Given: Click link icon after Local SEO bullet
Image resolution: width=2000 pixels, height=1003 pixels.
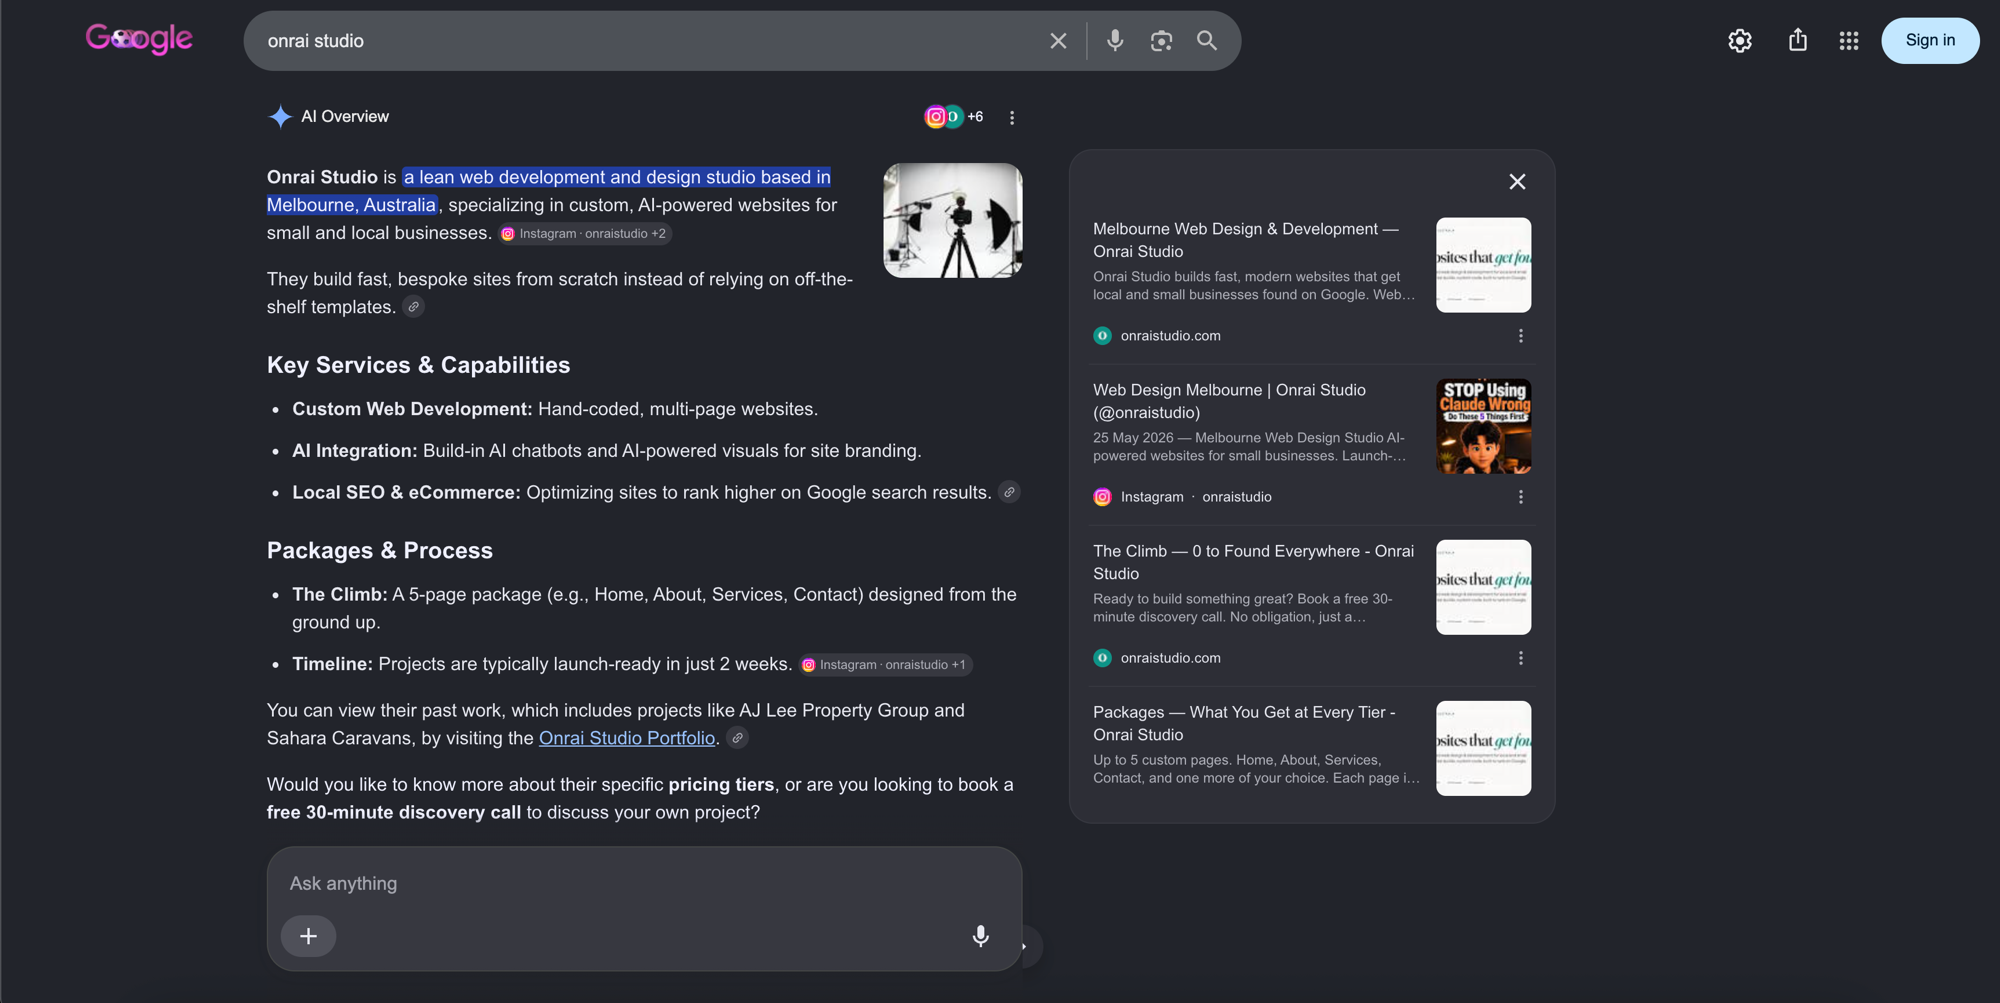Looking at the screenshot, I should [x=1009, y=492].
